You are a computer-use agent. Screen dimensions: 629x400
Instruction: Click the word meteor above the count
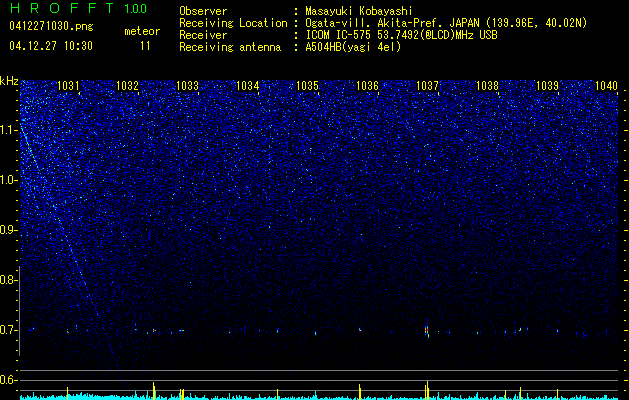click(142, 31)
